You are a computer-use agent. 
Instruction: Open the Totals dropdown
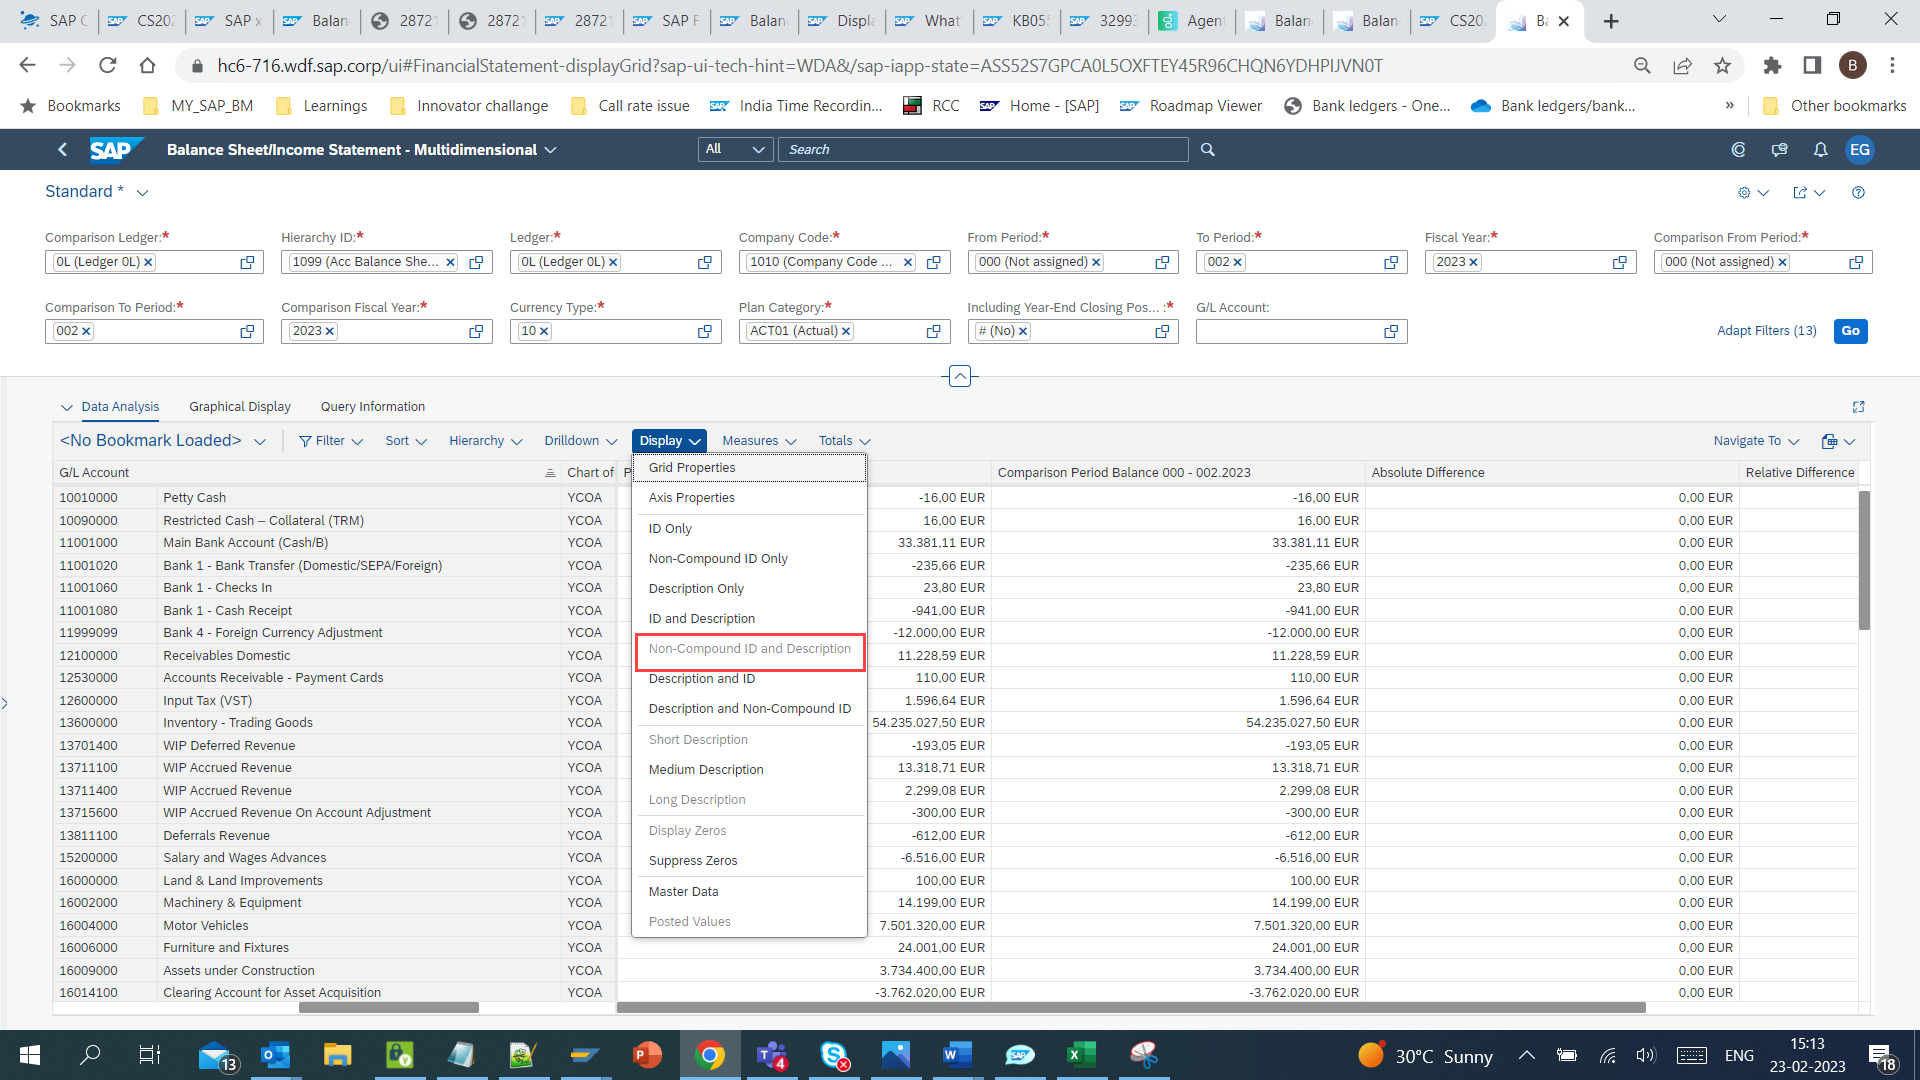845,441
